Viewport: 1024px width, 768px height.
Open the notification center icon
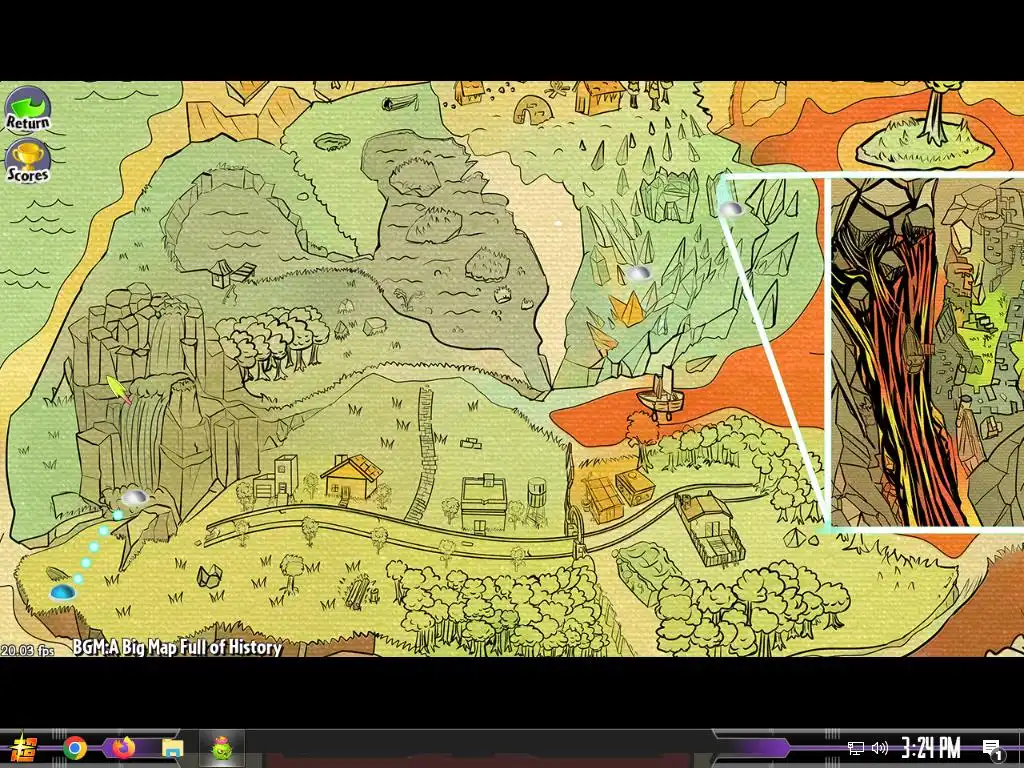pos(993,748)
